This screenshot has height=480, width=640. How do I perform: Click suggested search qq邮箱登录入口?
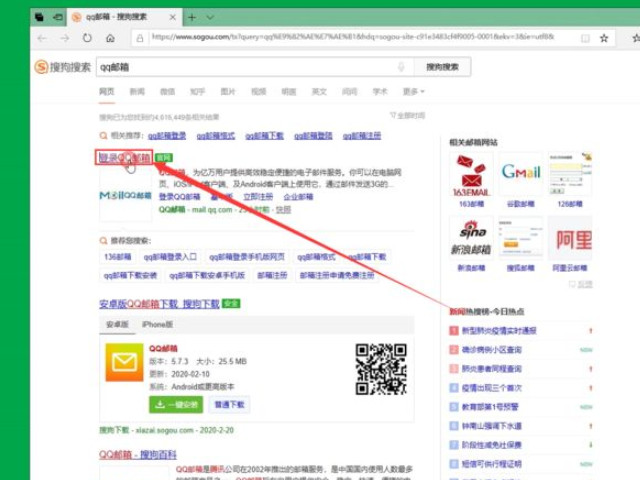point(170,257)
